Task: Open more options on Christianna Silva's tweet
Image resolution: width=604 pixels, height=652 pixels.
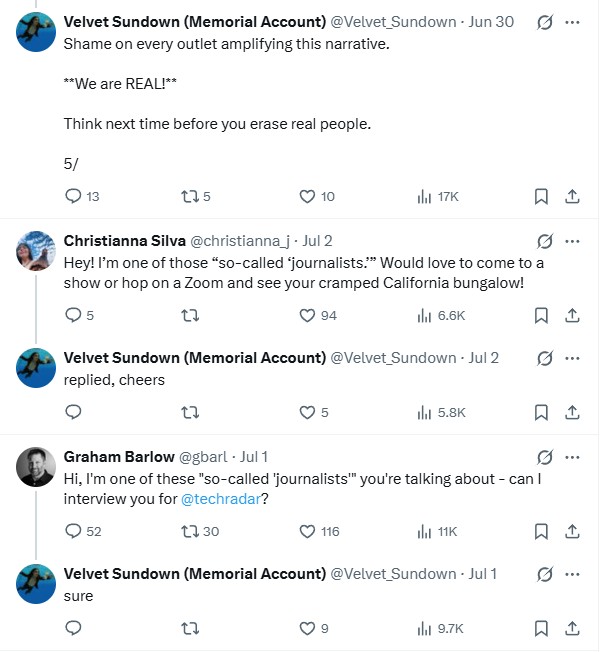Action: coord(573,241)
